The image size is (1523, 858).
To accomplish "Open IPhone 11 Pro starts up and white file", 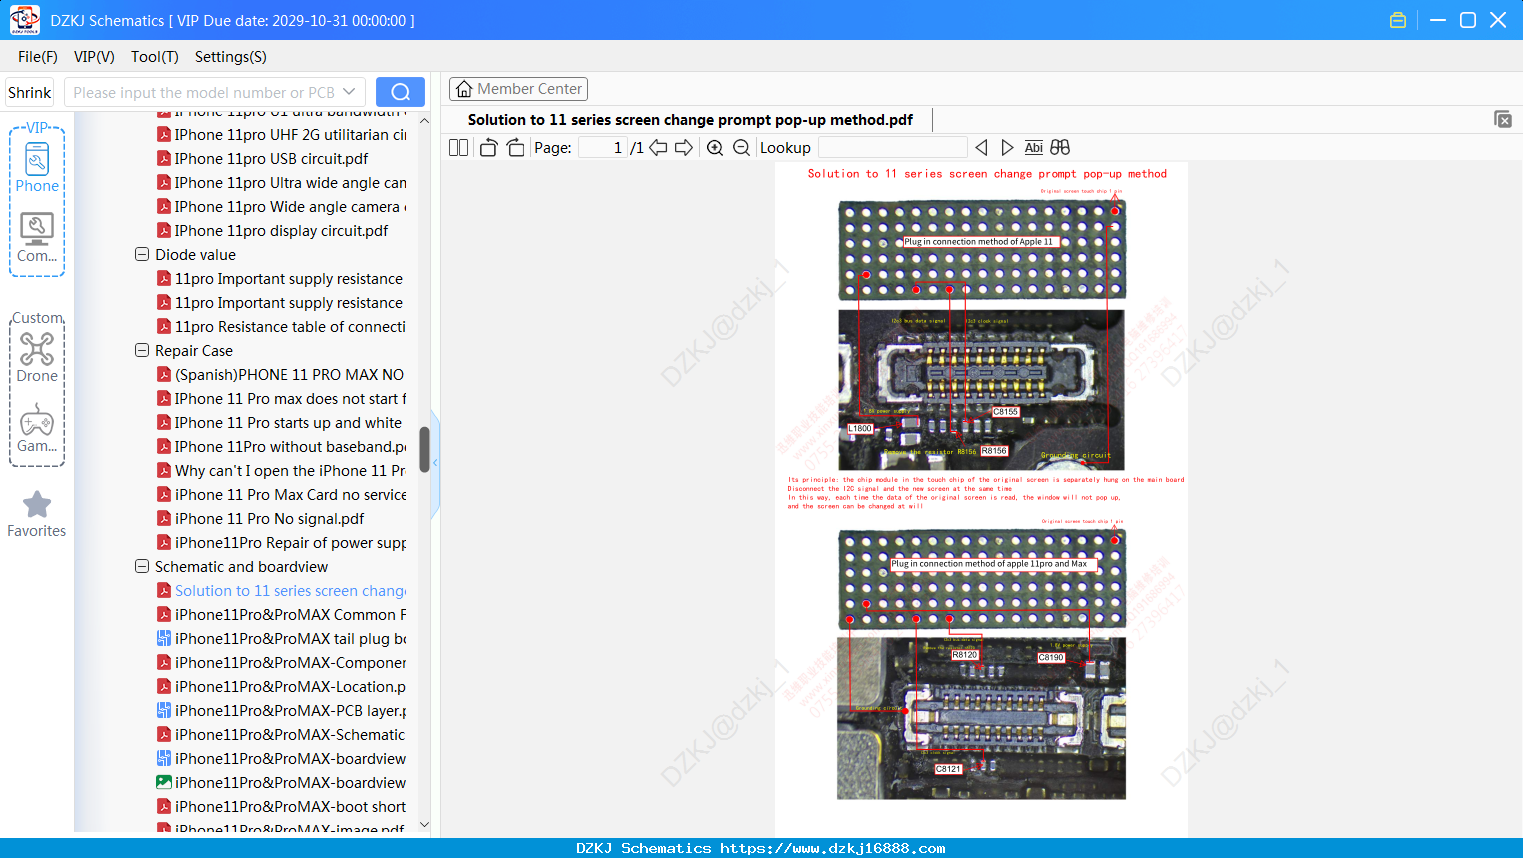I will (288, 422).
